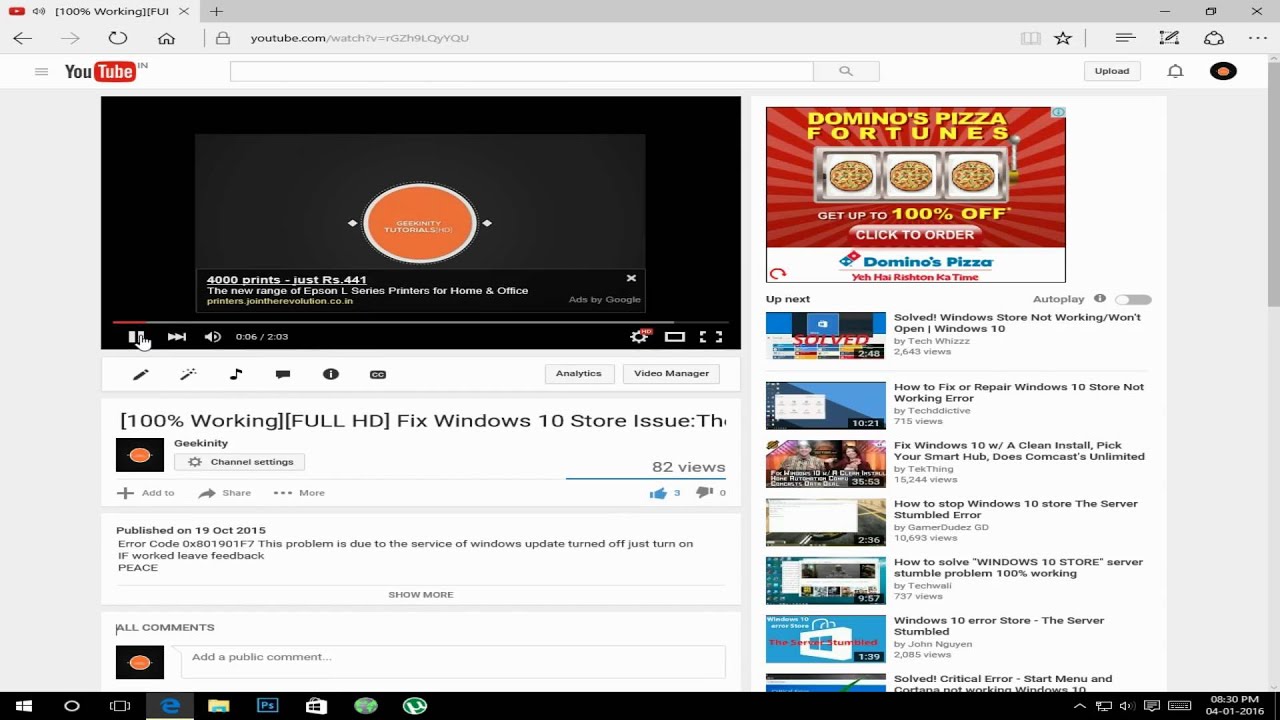Click the YouTube search magnifier button

[846, 71]
